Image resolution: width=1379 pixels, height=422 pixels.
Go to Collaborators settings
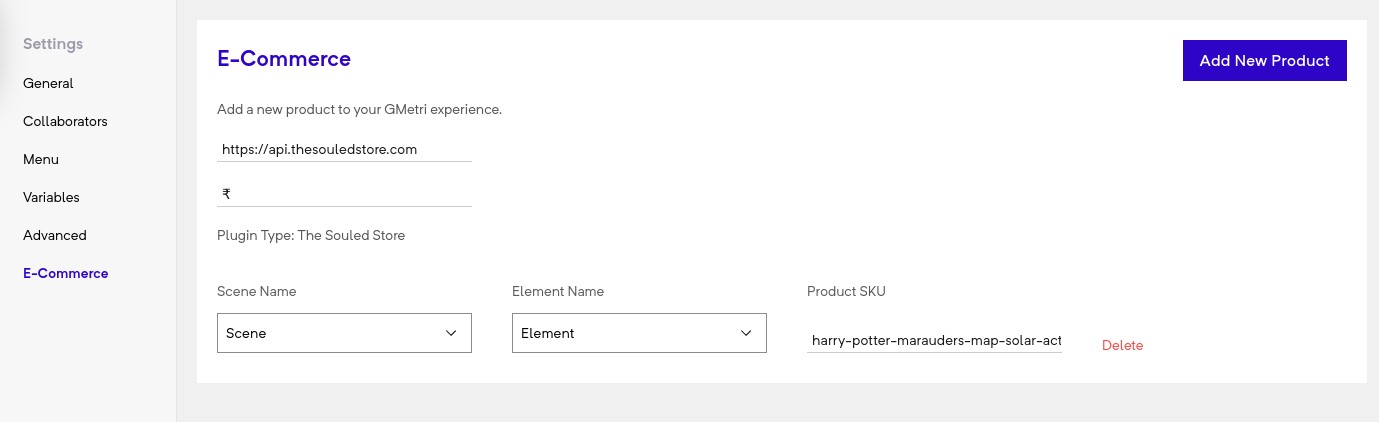click(65, 121)
